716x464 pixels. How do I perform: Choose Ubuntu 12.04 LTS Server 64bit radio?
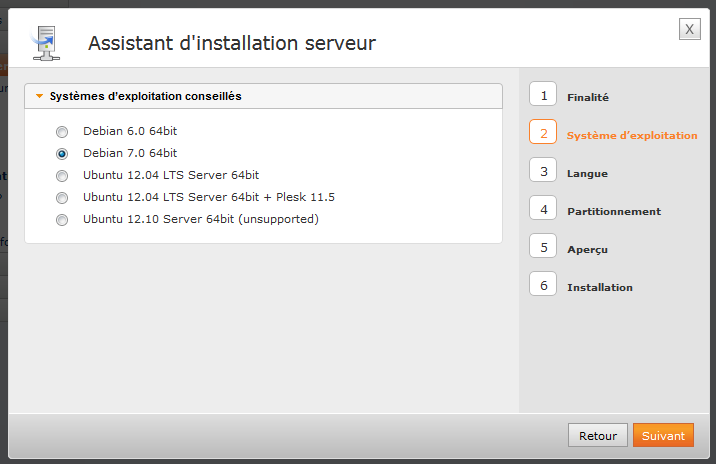click(x=62, y=175)
